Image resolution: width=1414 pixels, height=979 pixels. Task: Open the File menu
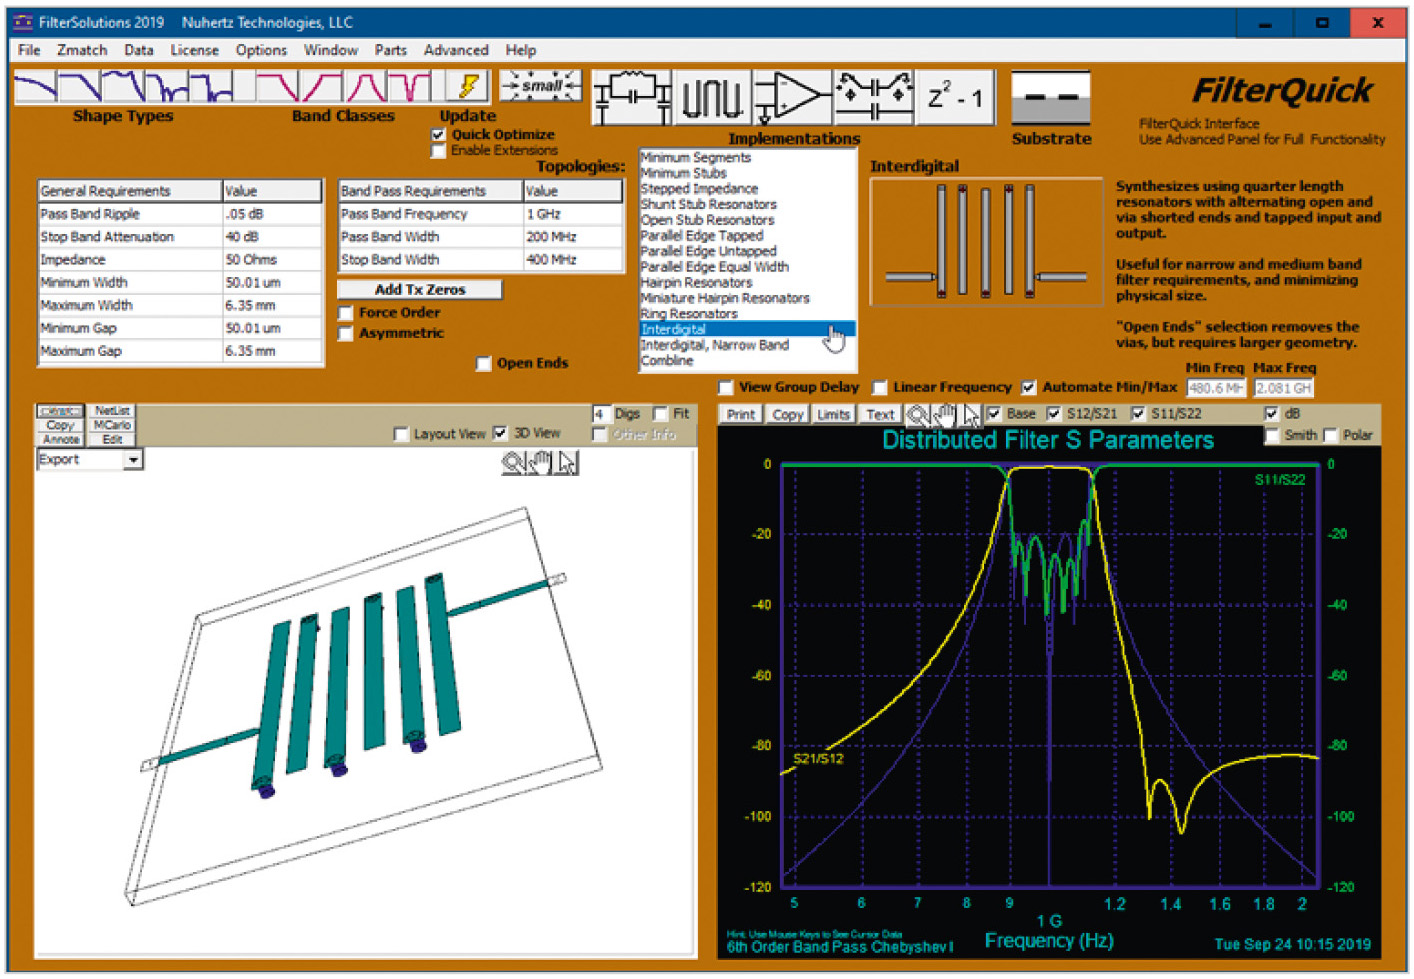29,50
